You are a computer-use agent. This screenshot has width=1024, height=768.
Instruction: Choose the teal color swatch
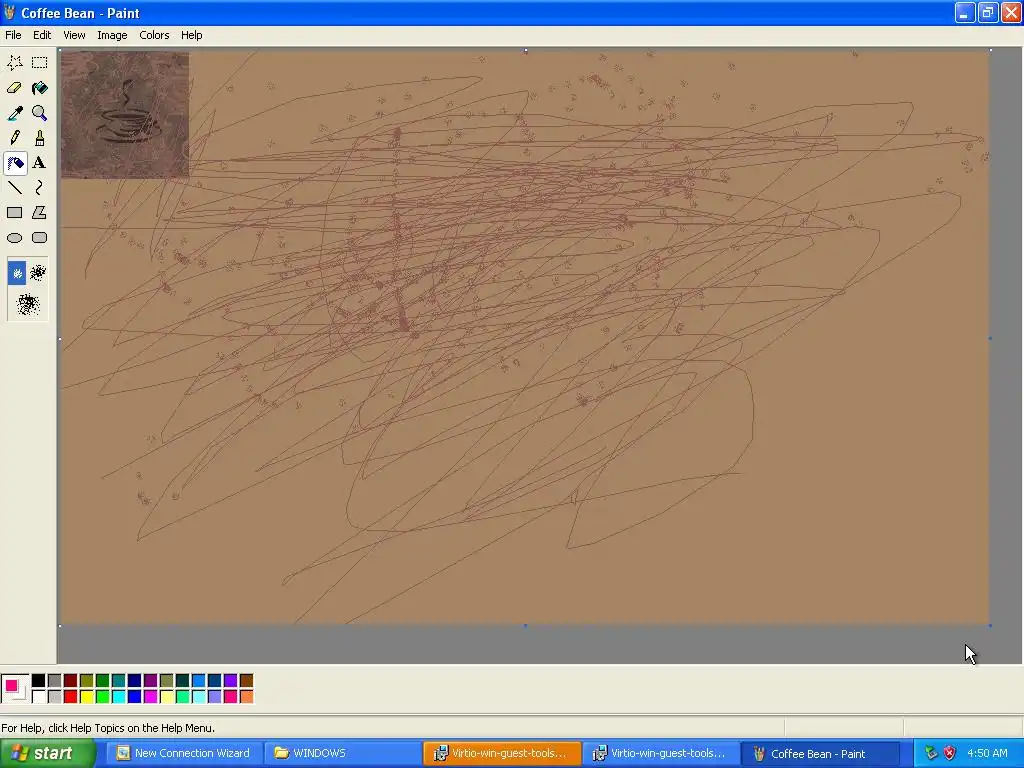click(118, 680)
